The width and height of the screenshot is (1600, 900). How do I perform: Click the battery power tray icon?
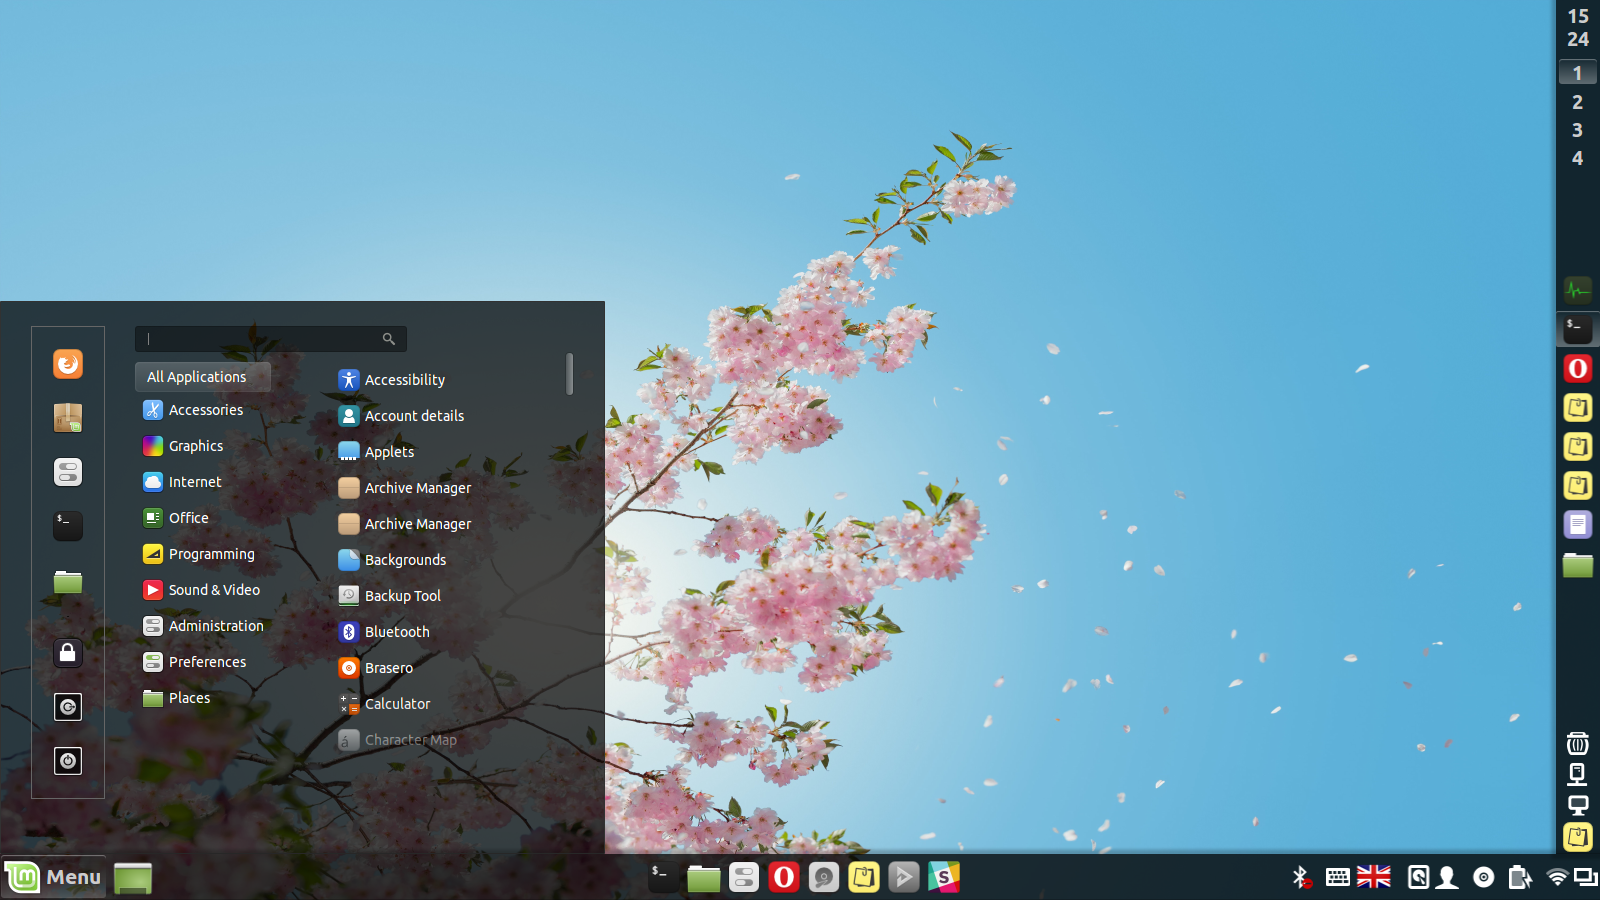1520,878
